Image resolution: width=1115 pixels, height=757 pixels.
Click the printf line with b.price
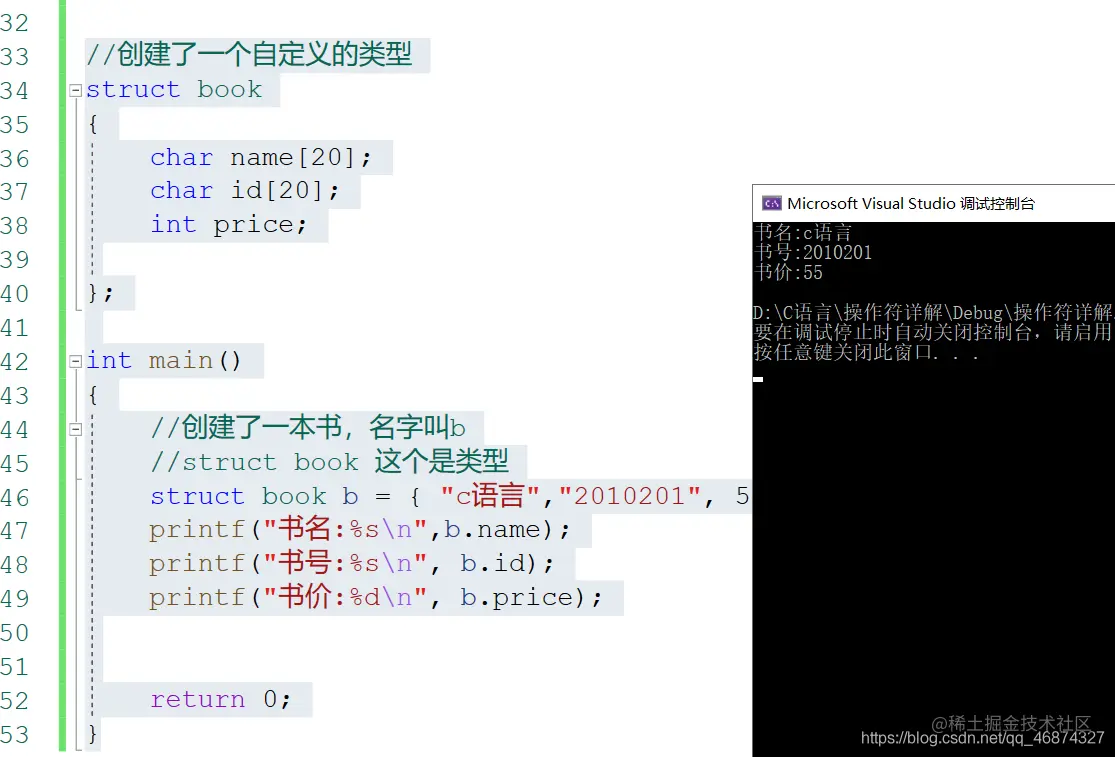point(375,597)
